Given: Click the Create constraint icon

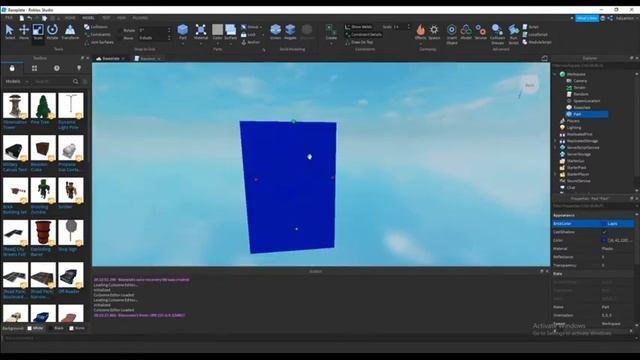Looking at the screenshot, I should (x=331, y=31).
